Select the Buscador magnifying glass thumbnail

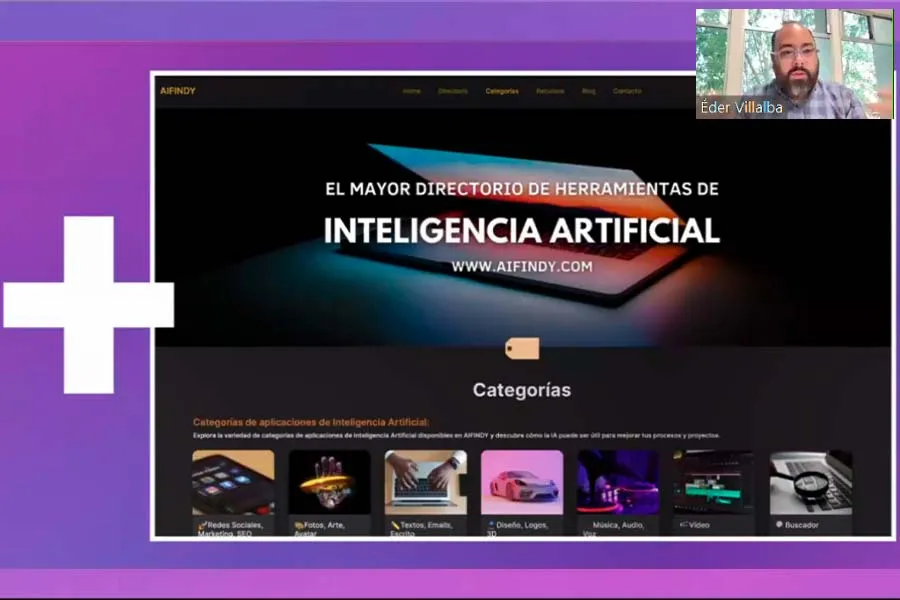tap(809, 482)
